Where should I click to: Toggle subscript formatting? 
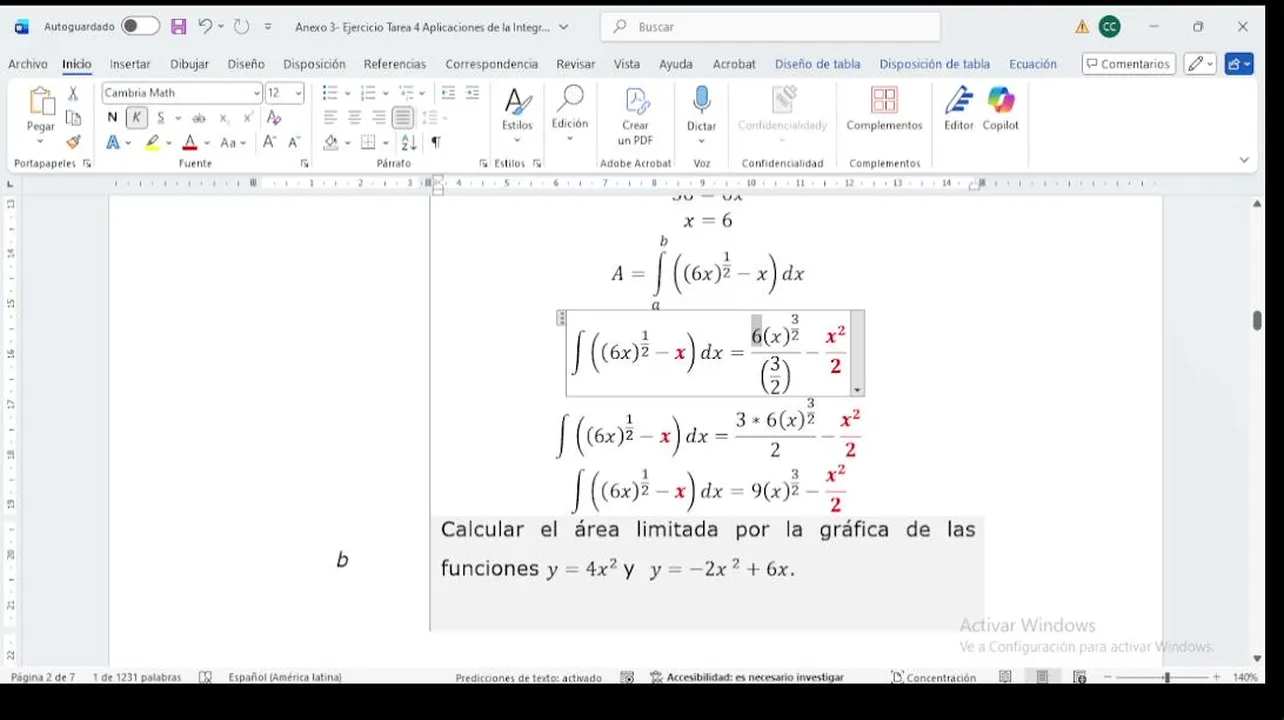(x=225, y=118)
